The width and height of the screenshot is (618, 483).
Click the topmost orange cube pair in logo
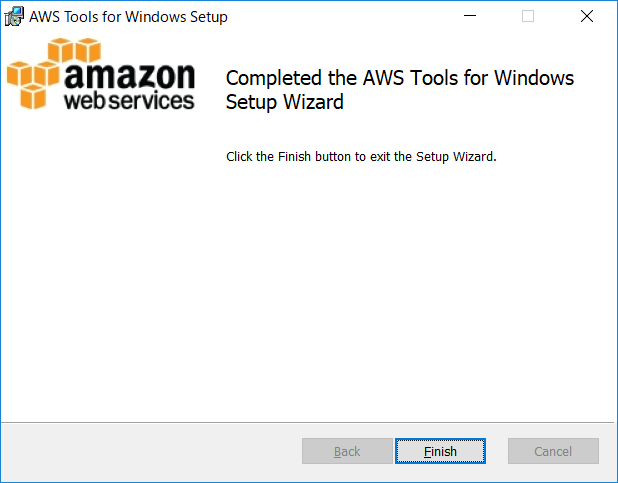74,50
